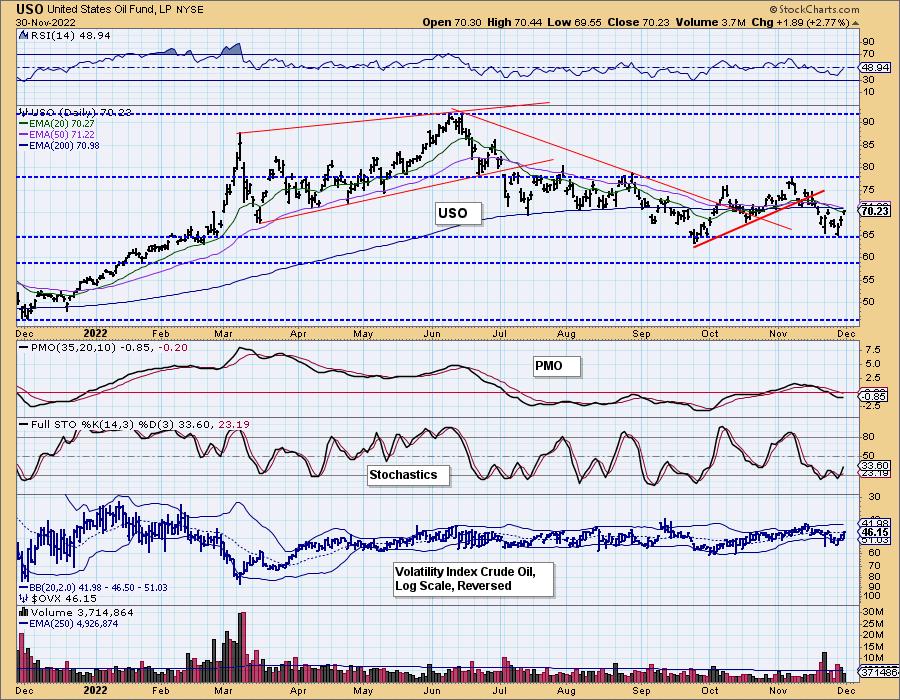Click the 46.15 OVX value tag on right axis
The width and height of the screenshot is (900, 700).
click(x=875, y=532)
